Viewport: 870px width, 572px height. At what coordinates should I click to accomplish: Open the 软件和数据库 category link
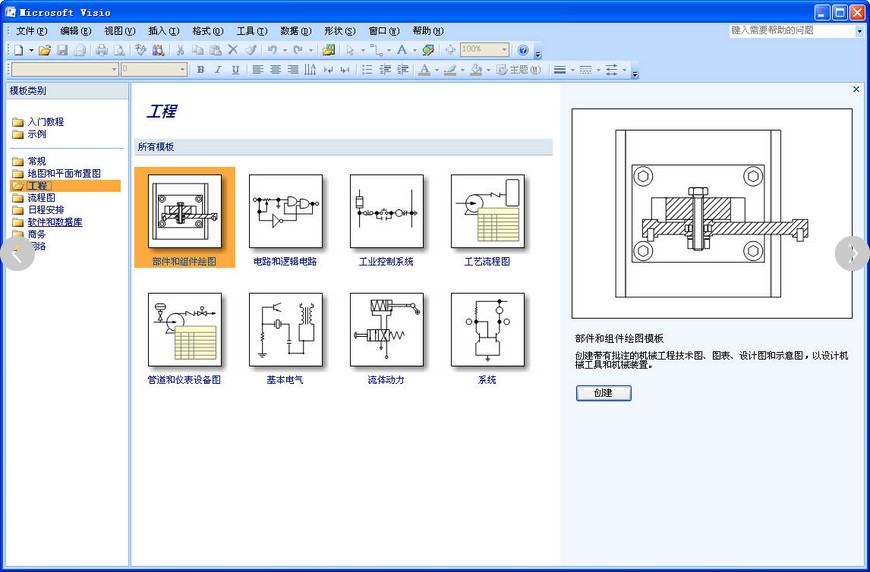pos(55,222)
